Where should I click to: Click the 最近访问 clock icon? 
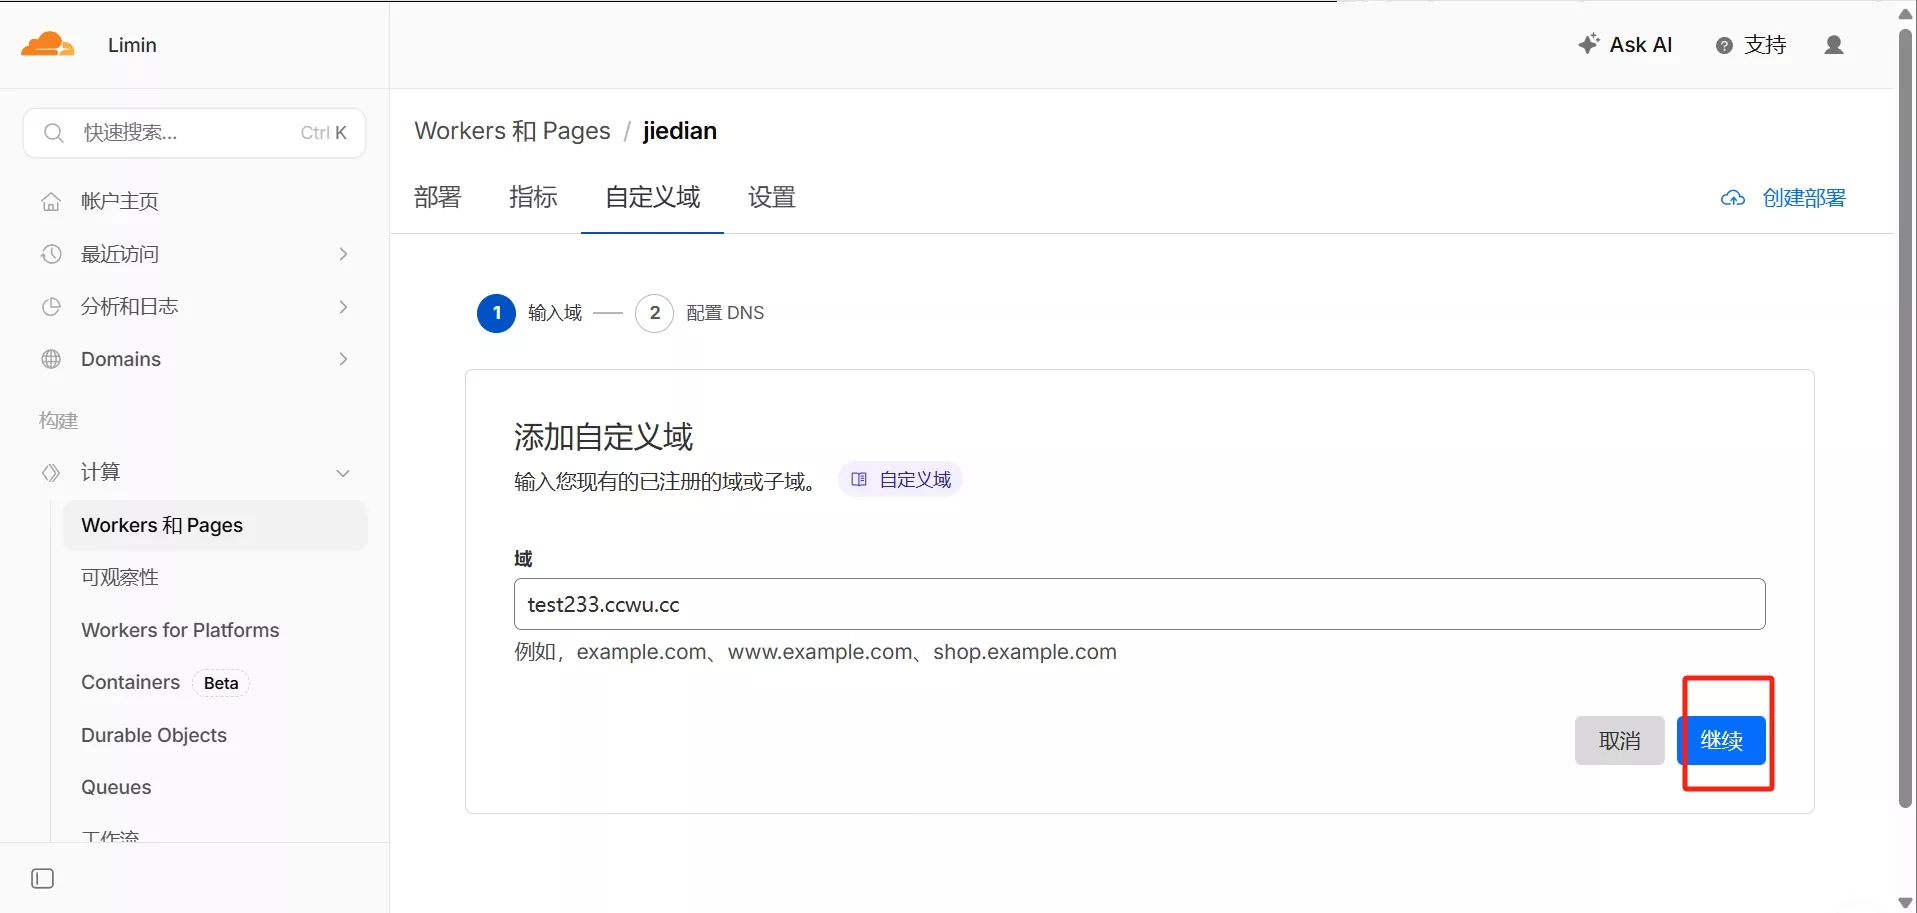click(51, 254)
